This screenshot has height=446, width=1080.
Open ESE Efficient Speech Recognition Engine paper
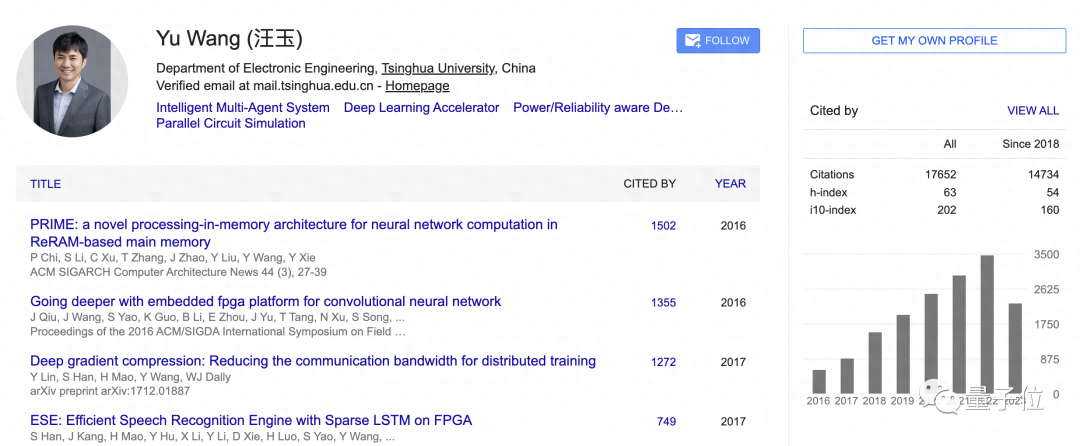(250, 421)
